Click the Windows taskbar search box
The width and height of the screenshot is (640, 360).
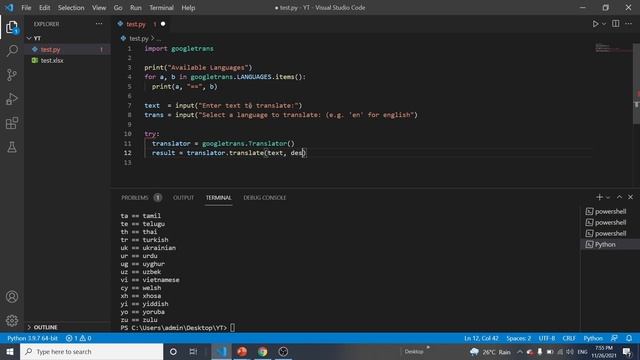pos(91,351)
